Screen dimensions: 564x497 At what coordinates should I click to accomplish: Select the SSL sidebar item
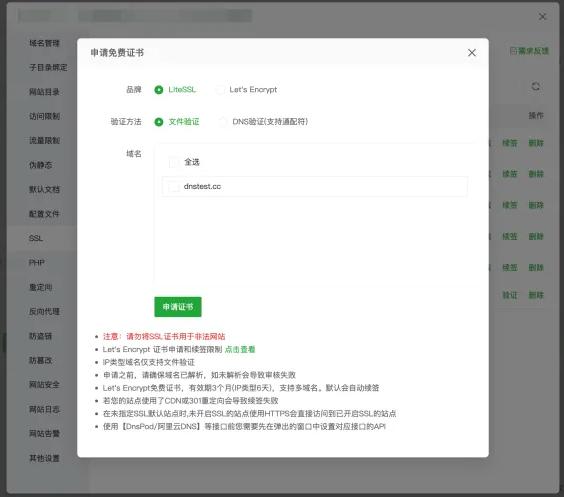point(36,238)
